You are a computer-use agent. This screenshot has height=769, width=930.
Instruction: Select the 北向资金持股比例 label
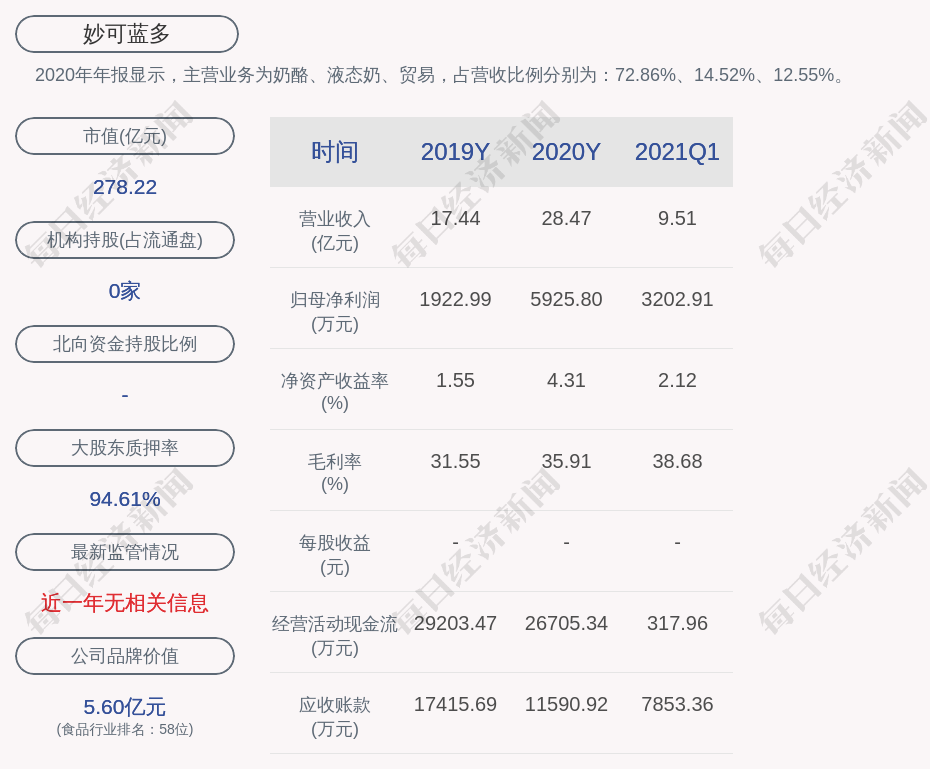[125, 344]
